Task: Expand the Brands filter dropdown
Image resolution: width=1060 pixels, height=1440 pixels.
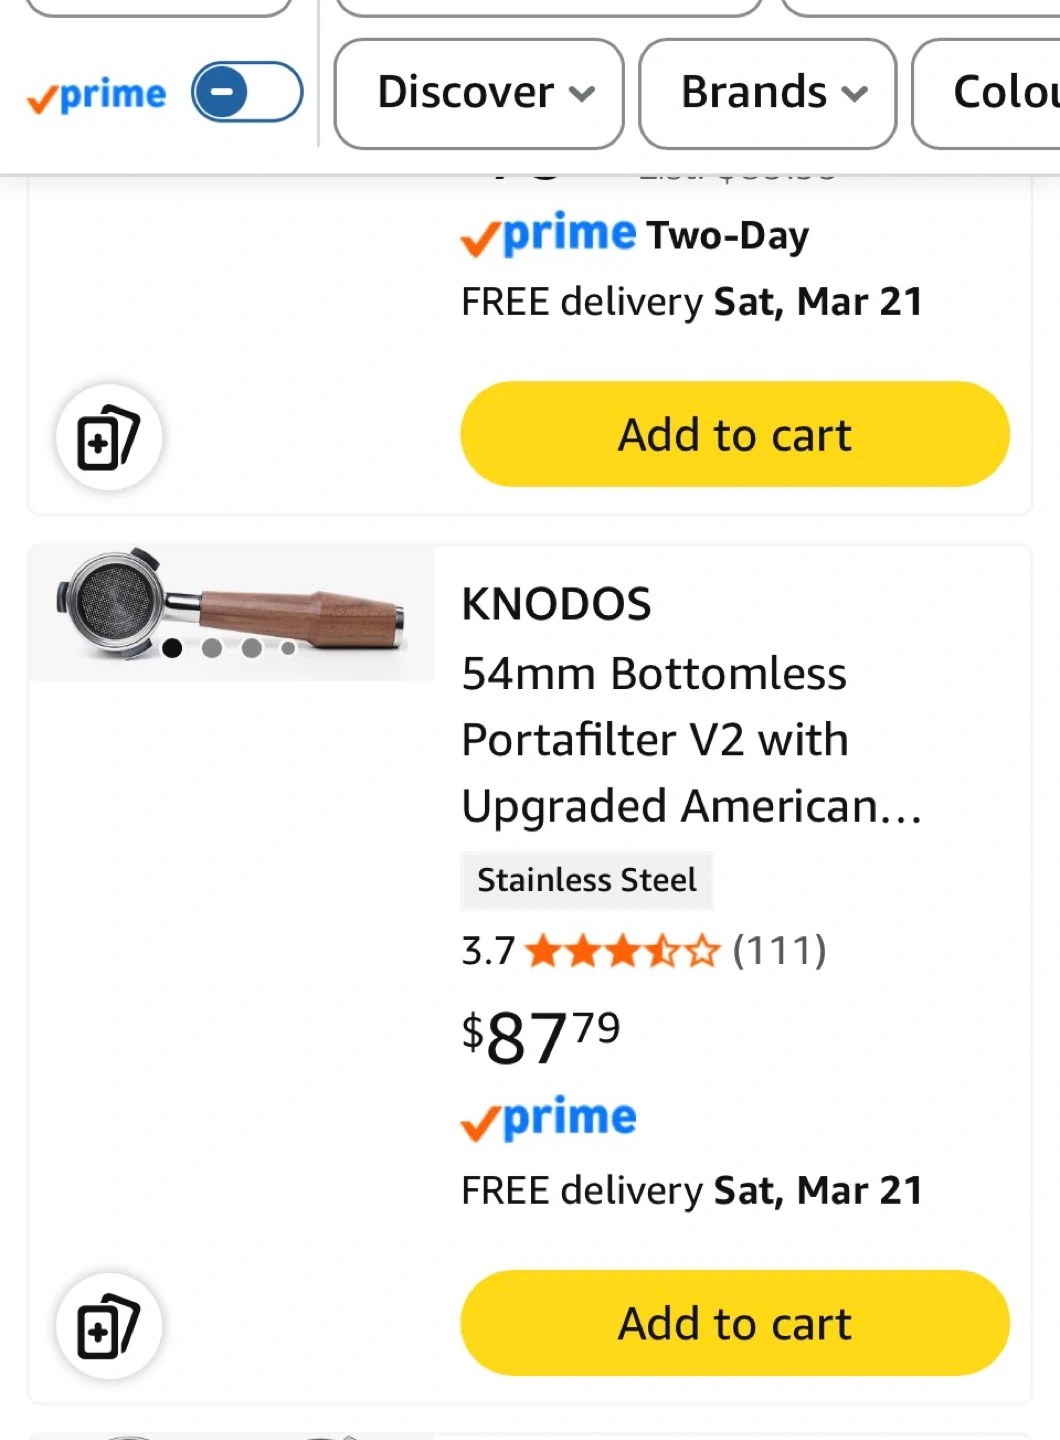Action: coord(767,93)
